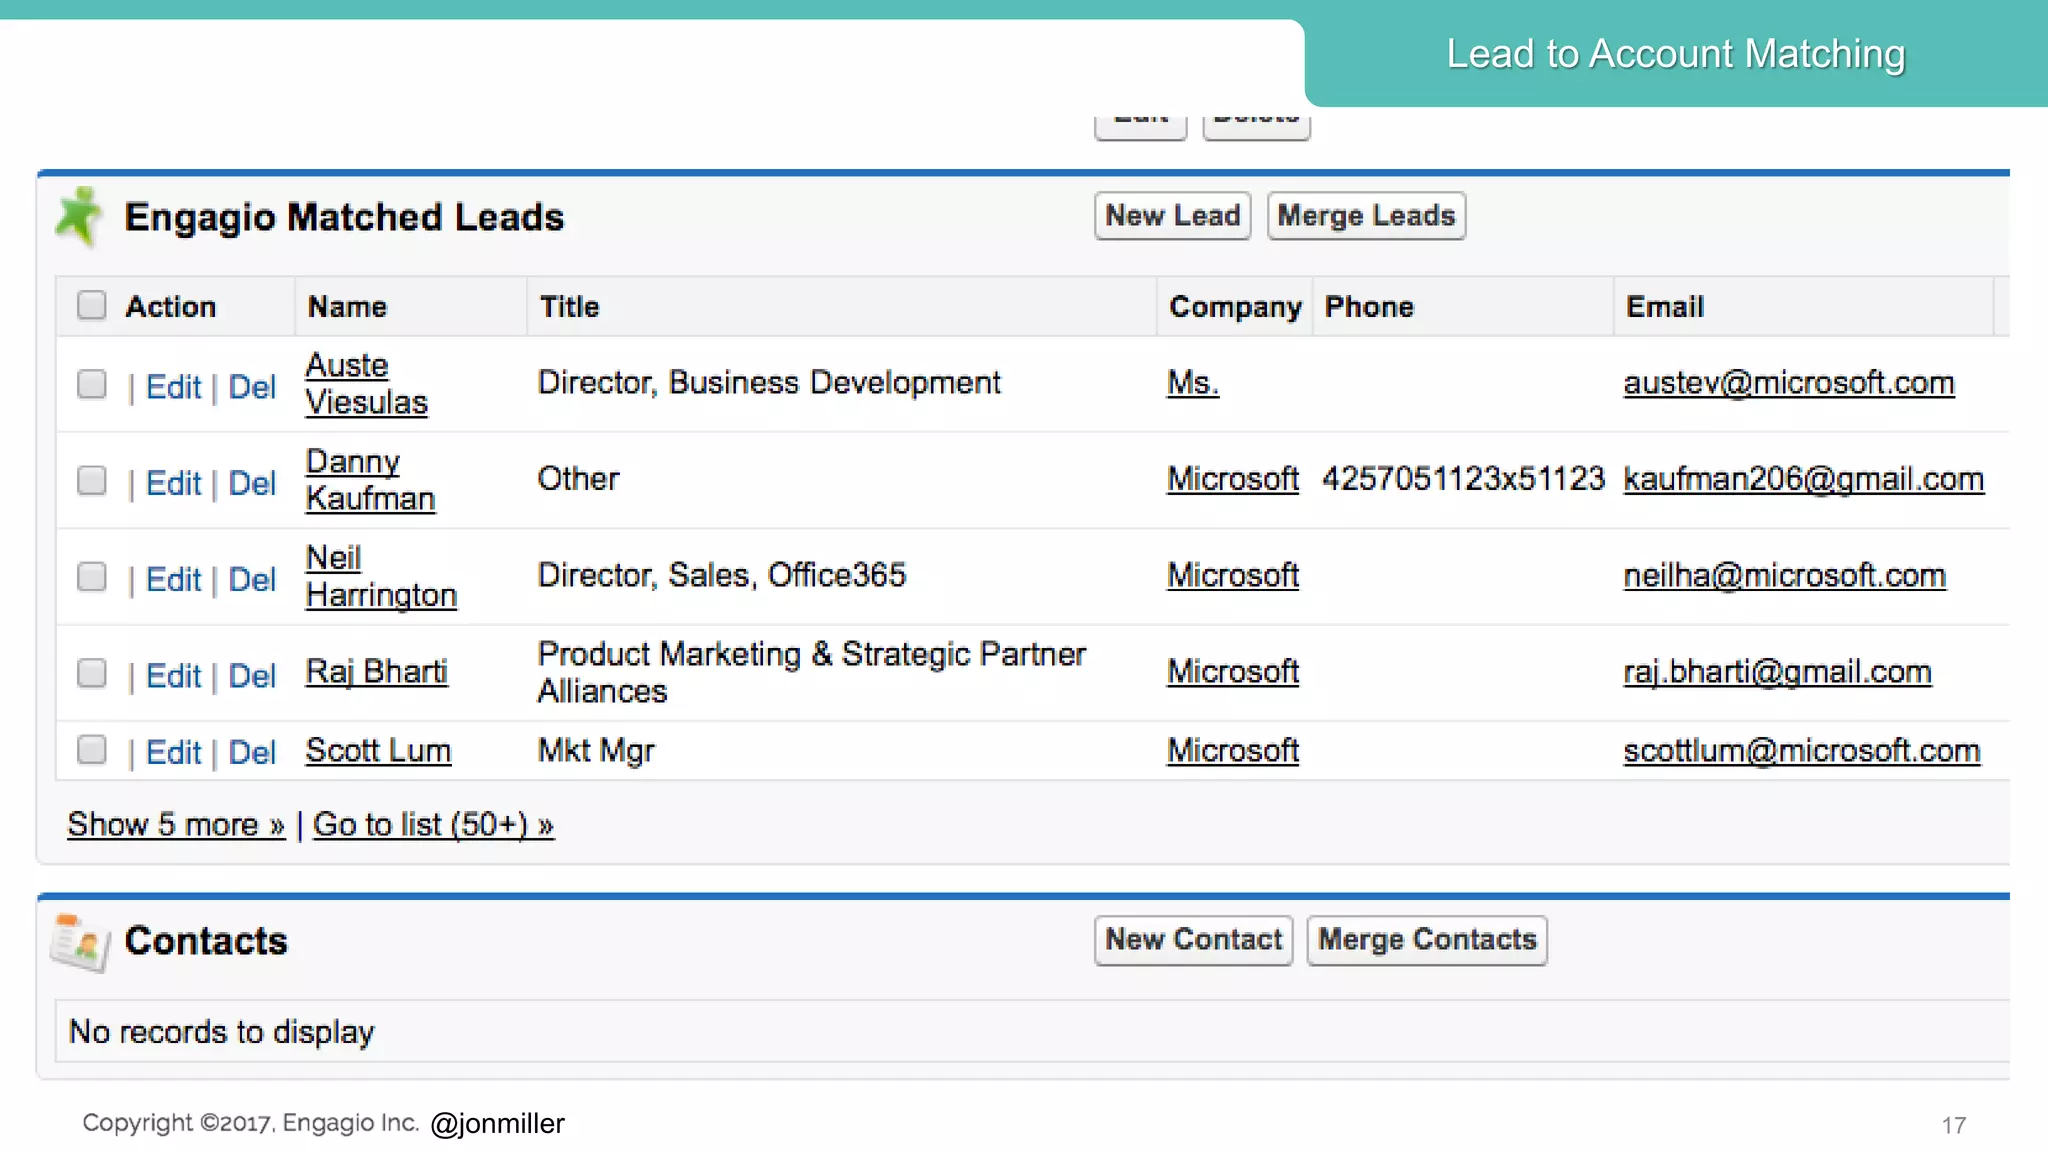Open Microsoft company link in Raj Bharti row
This screenshot has height=1152, width=2048.
click(x=1233, y=671)
